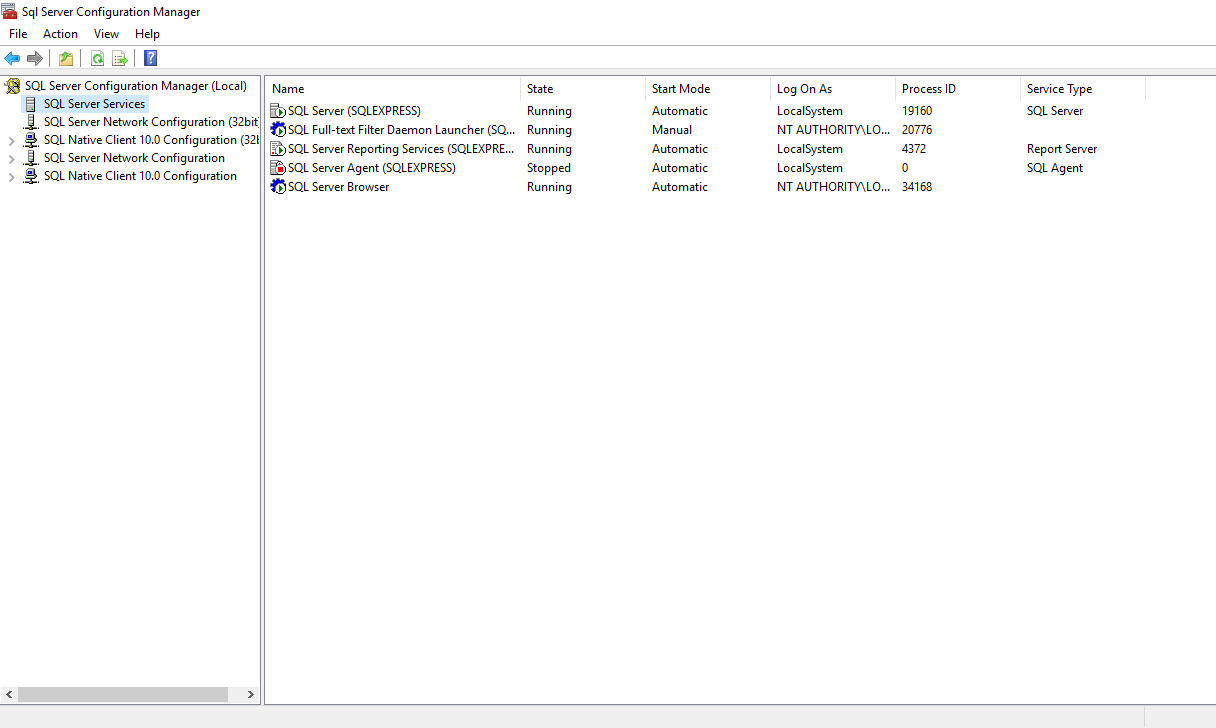Viewport: 1216px width, 728px height.
Task: Expand the SQL Server Network Configuration node
Action: 12,159
